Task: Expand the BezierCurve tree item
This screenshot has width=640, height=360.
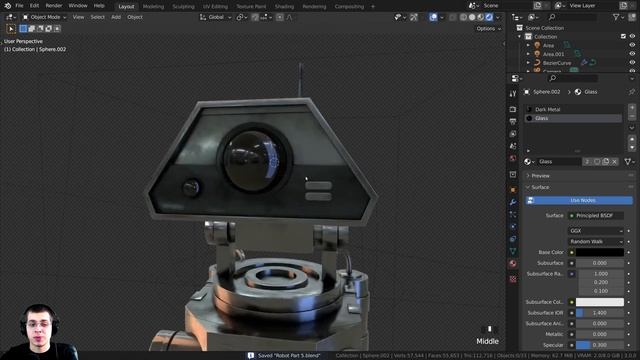Action: (x=528, y=63)
